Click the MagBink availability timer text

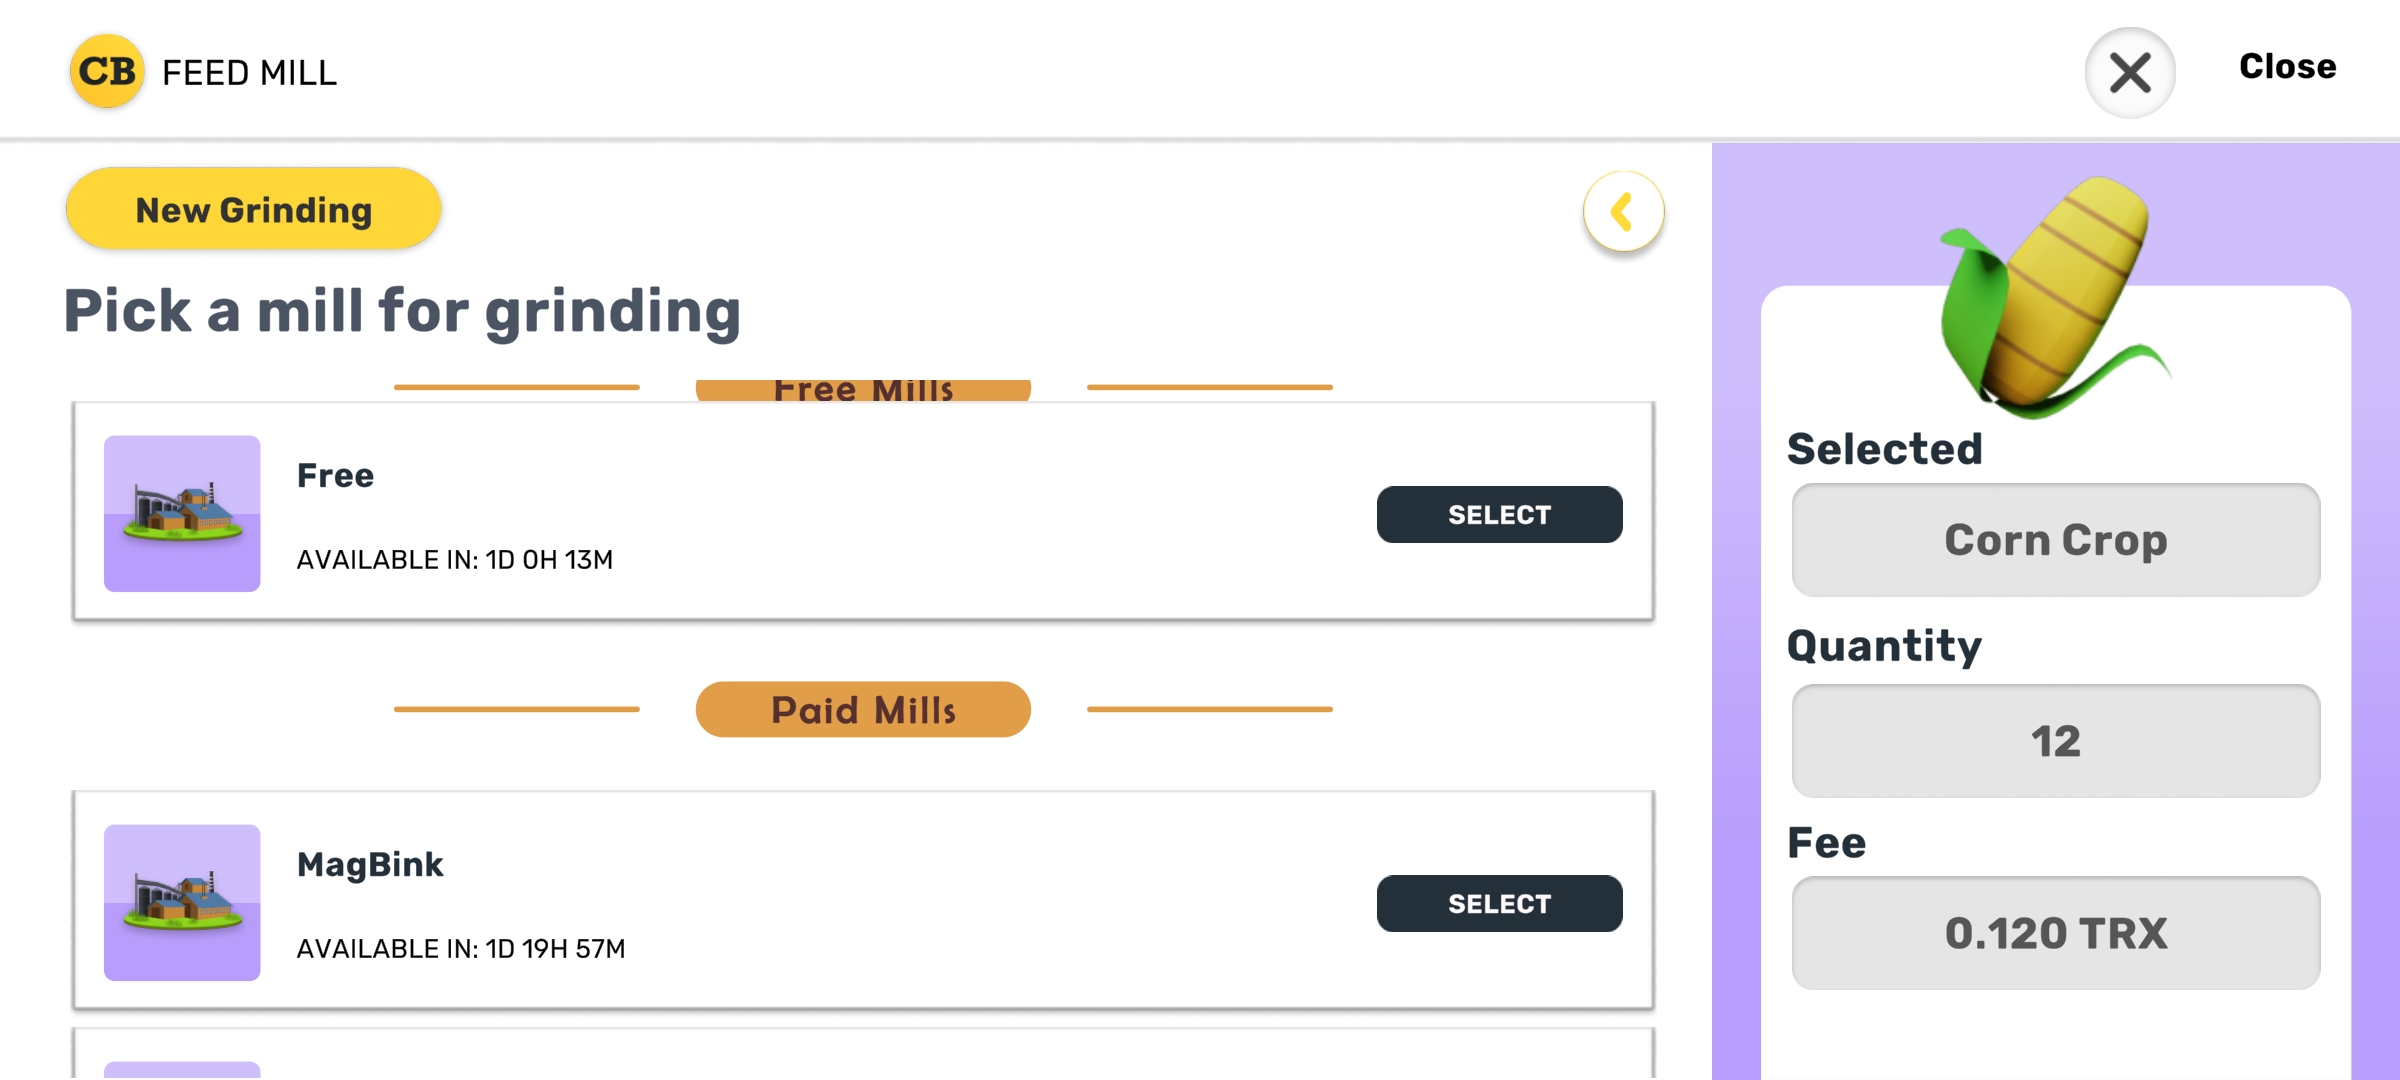pos(461,949)
